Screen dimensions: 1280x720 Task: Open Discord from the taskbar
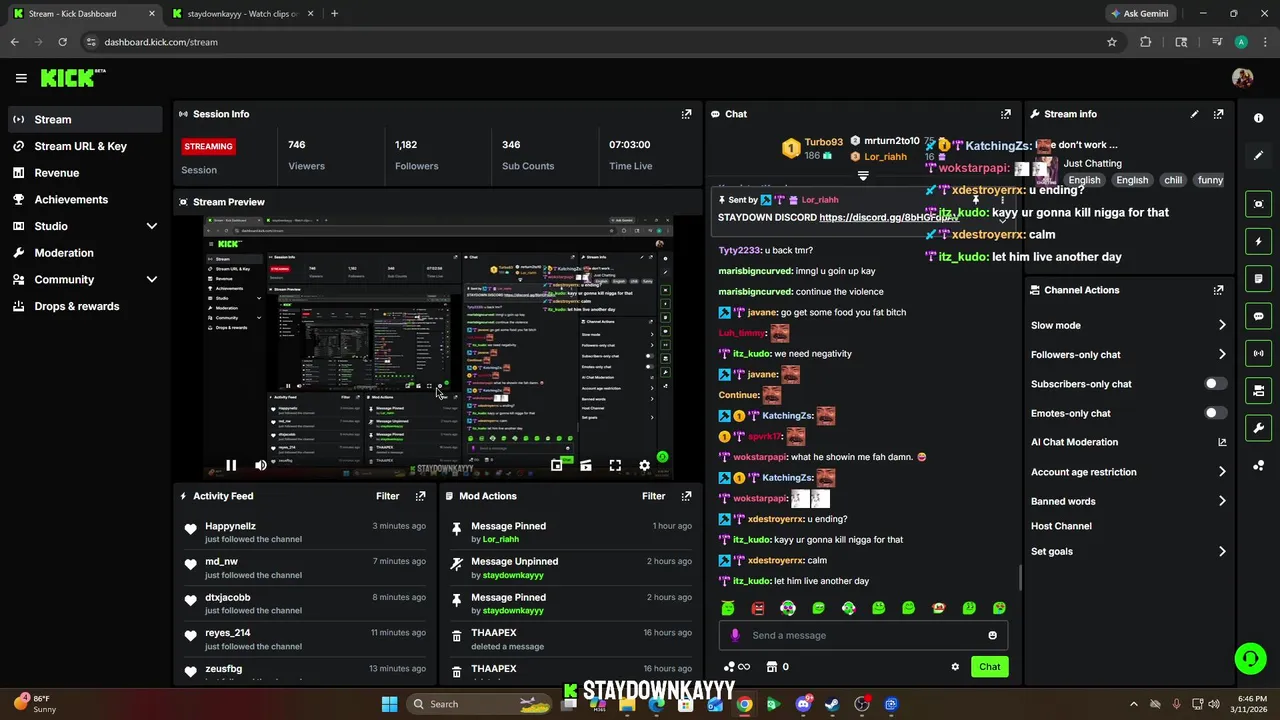[803, 704]
